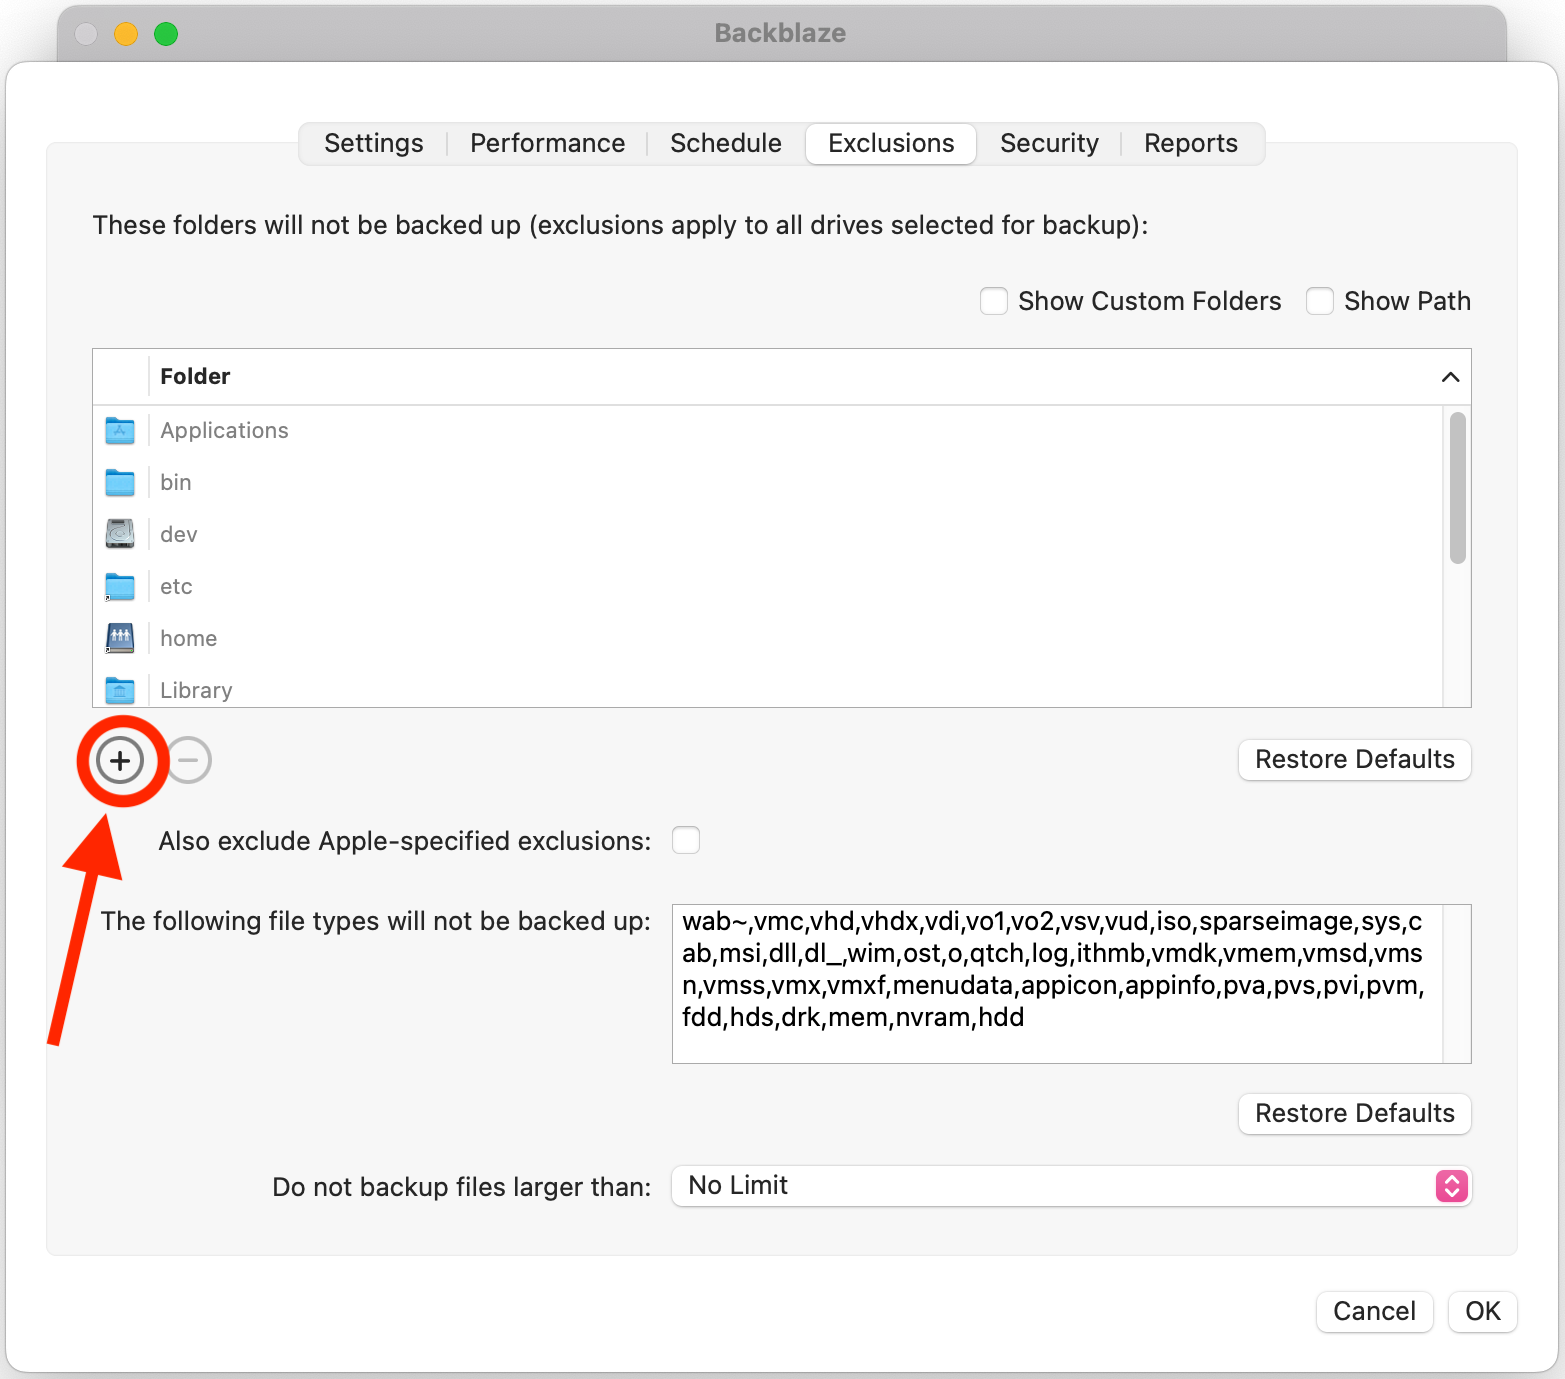Enable Show Custom Folders checkbox
Image resolution: width=1565 pixels, height=1379 pixels.
click(993, 301)
